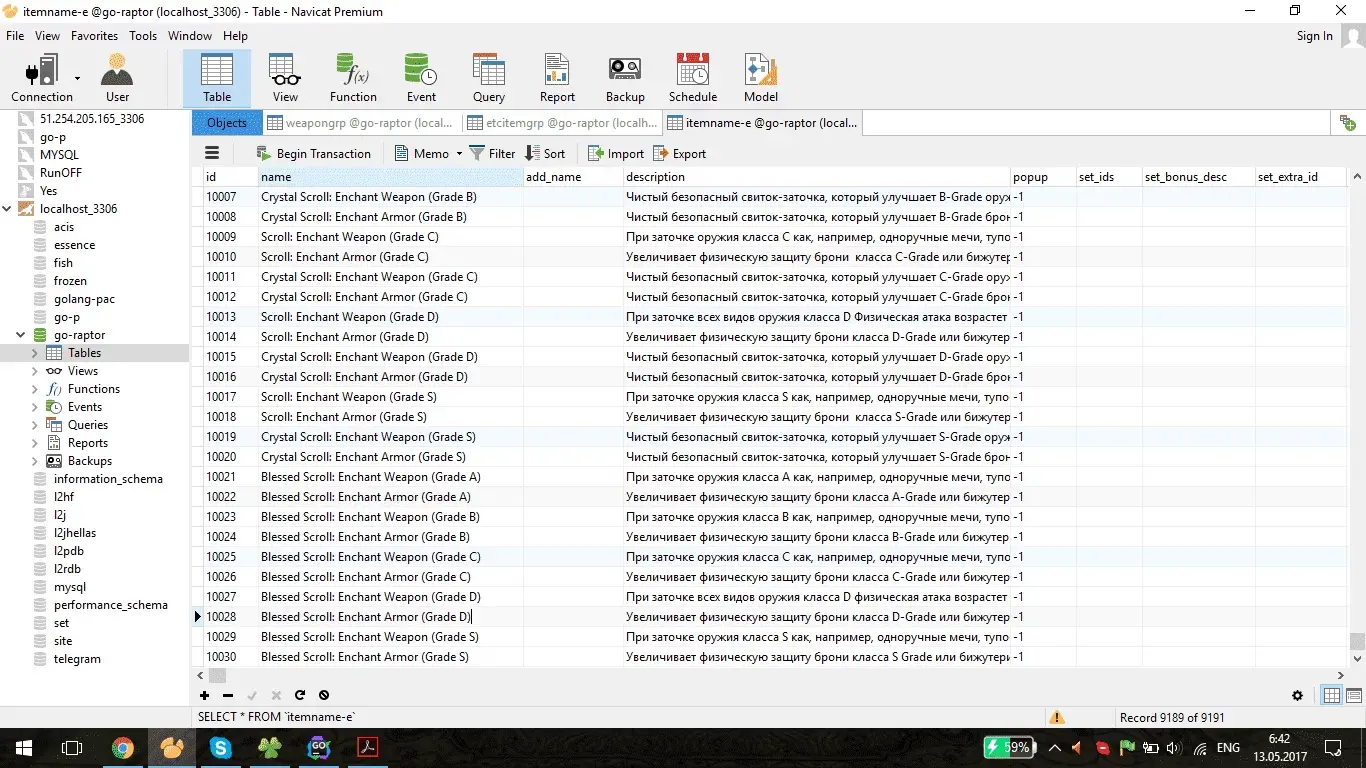Click the warning icon in the status bar
The width and height of the screenshot is (1366, 768).
[1057, 717]
